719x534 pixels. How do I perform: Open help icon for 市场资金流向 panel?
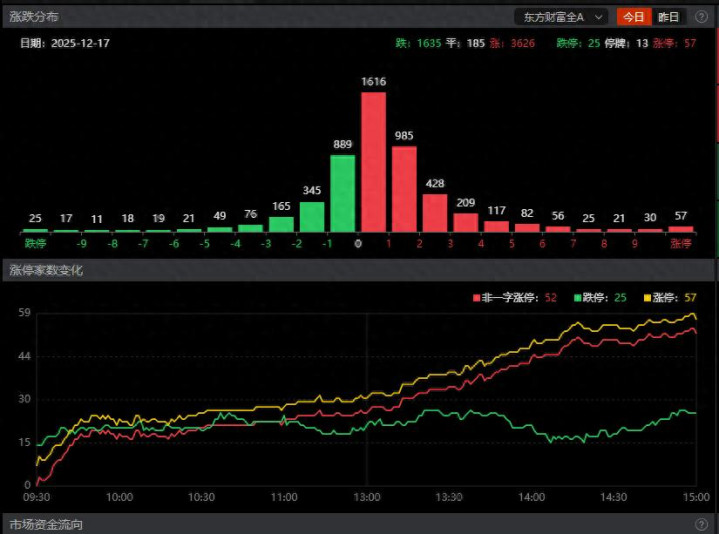coord(701,524)
